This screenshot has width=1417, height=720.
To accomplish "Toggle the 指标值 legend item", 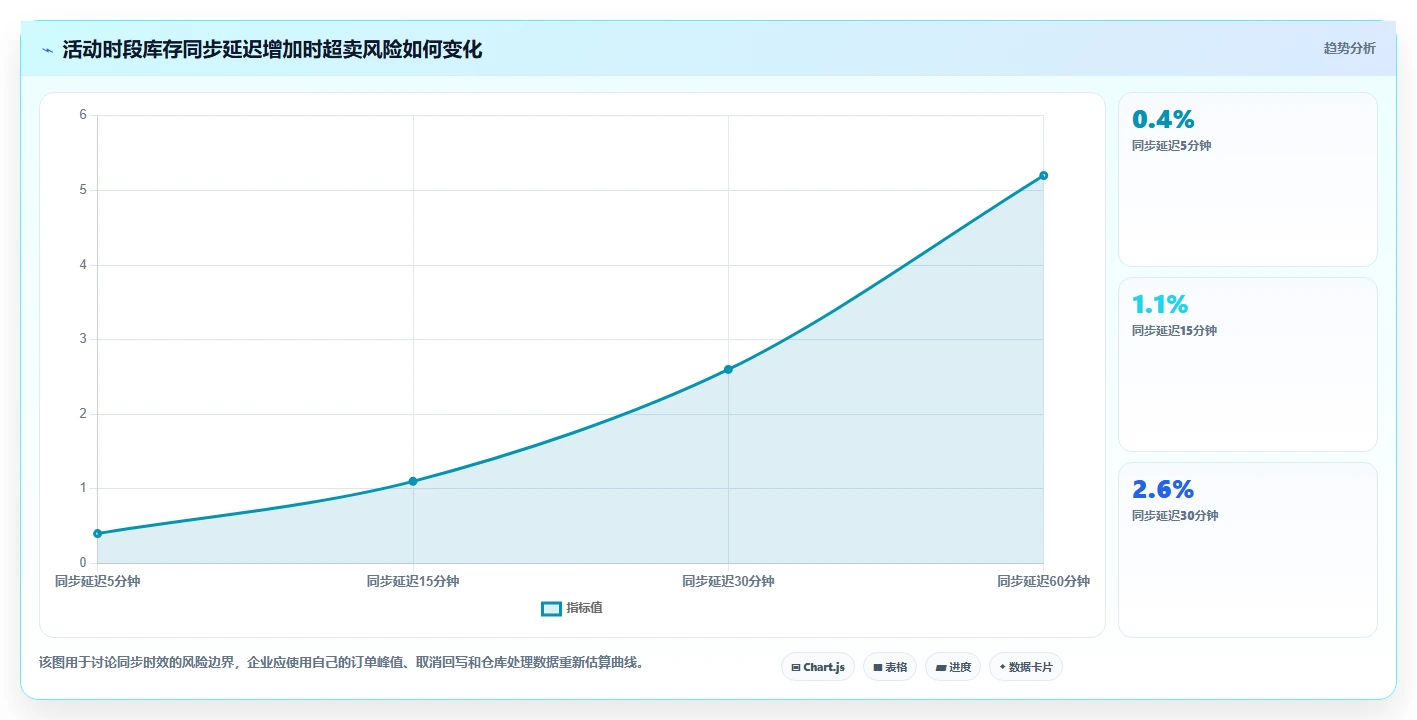I will point(572,608).
